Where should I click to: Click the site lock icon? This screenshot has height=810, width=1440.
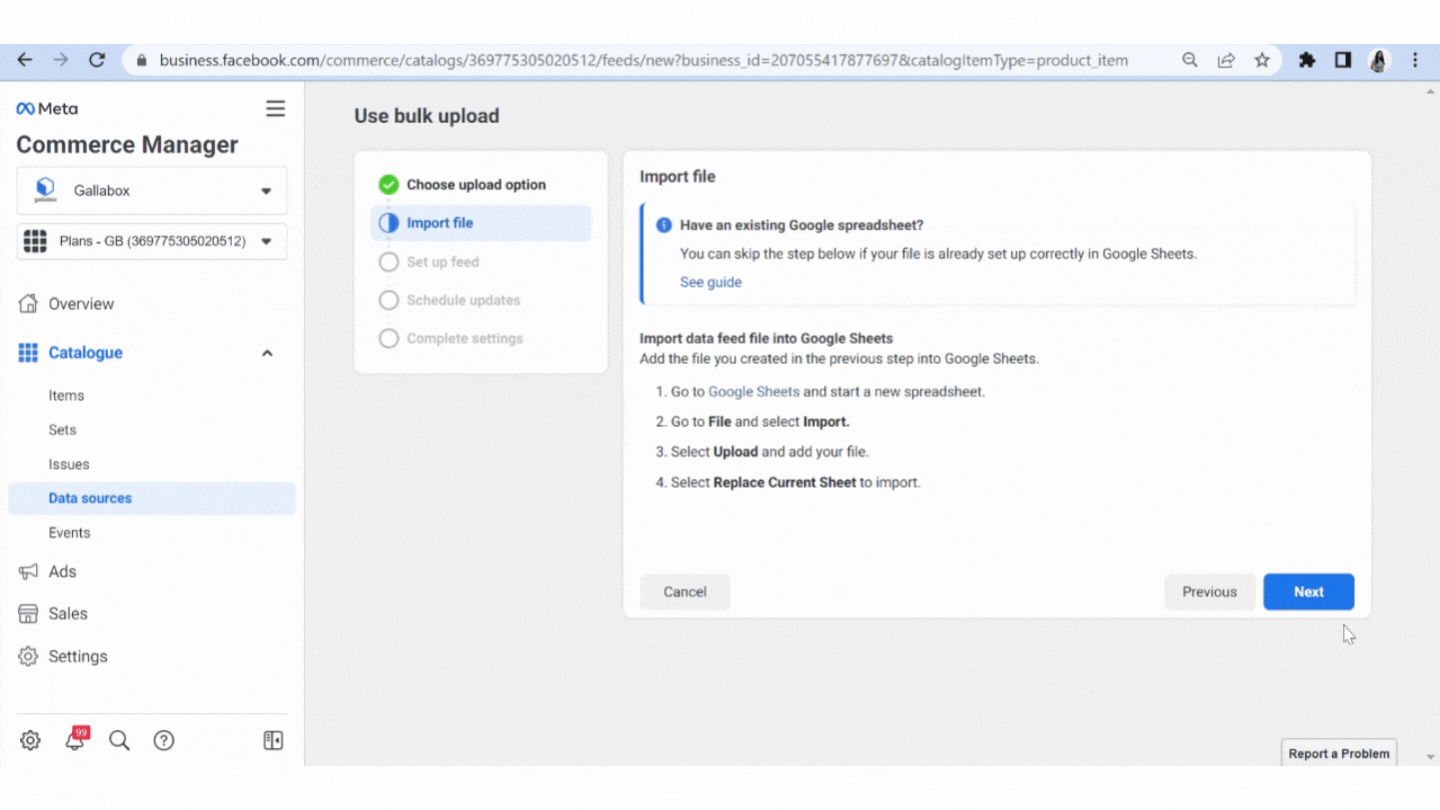pyautogui.click(x=142, y=60)
